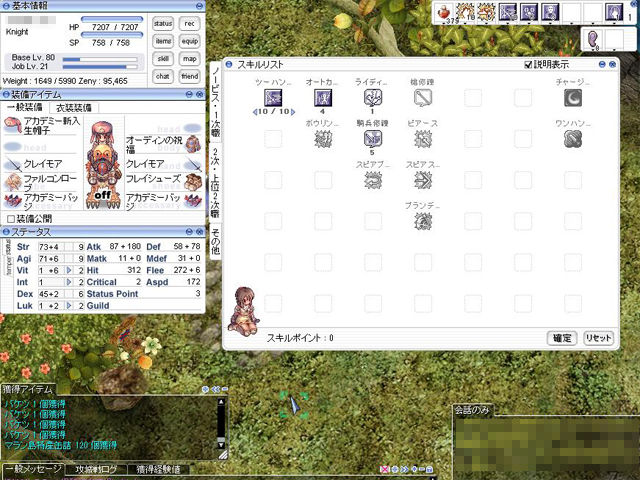This screenshot has height=480, width=640.
Task: Click the Job Lv experience bar
Action: [100, 67]
